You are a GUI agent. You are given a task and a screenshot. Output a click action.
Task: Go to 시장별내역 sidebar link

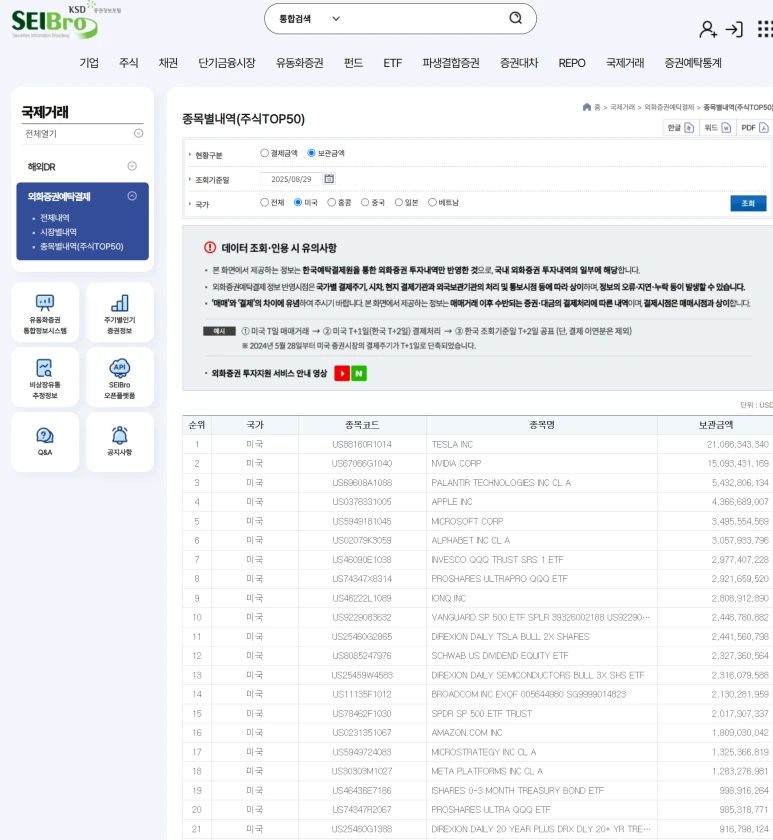[58, 232]
